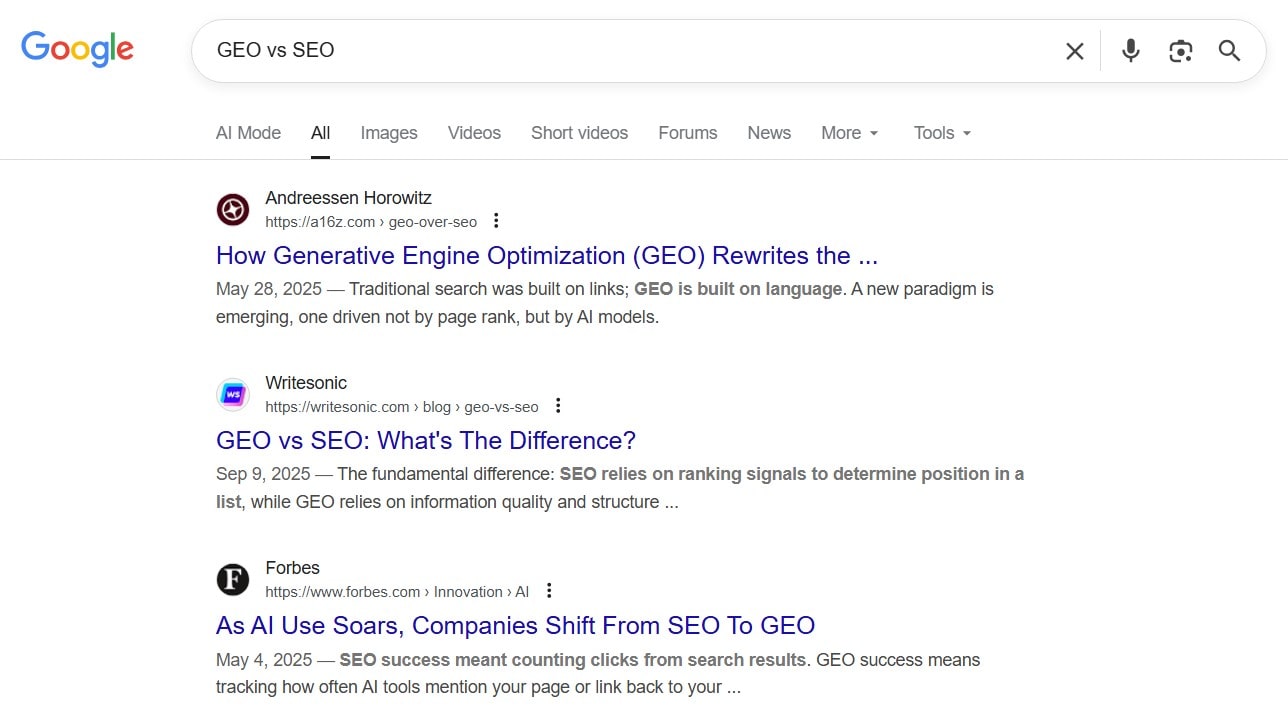Click Writesonic site favicon

[x=233, y=395]
